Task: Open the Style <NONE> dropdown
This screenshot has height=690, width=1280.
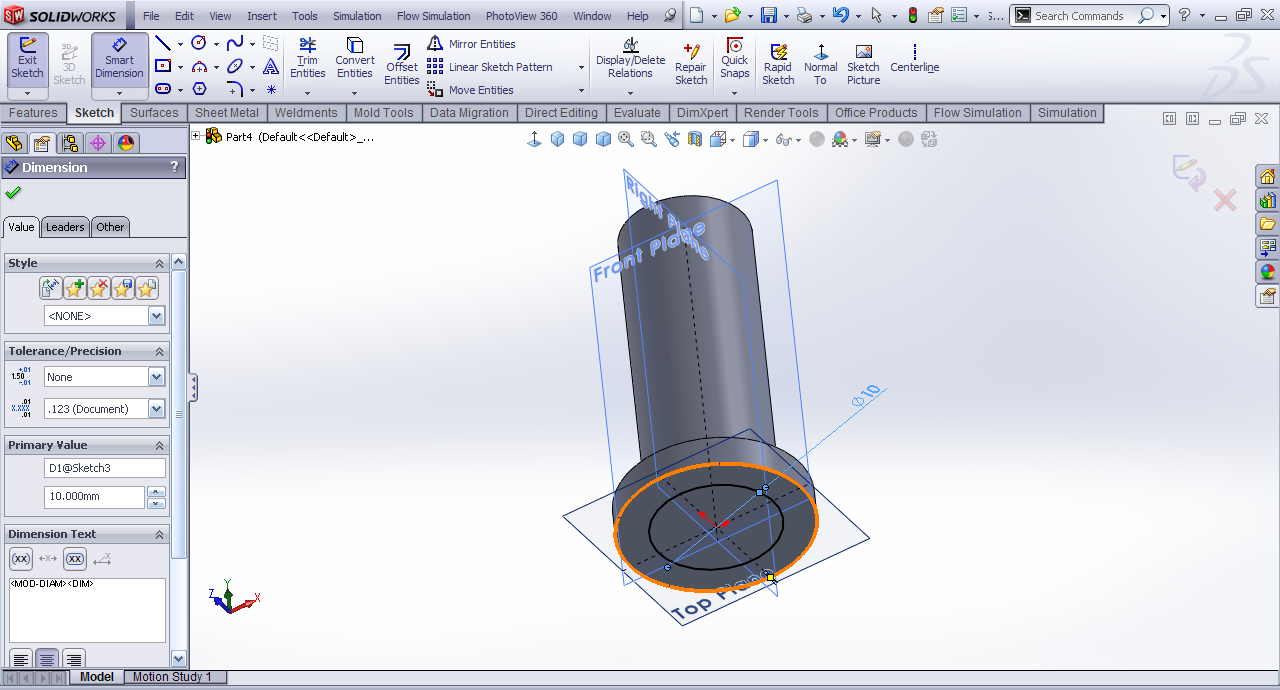Action: (x=156, y=316)
